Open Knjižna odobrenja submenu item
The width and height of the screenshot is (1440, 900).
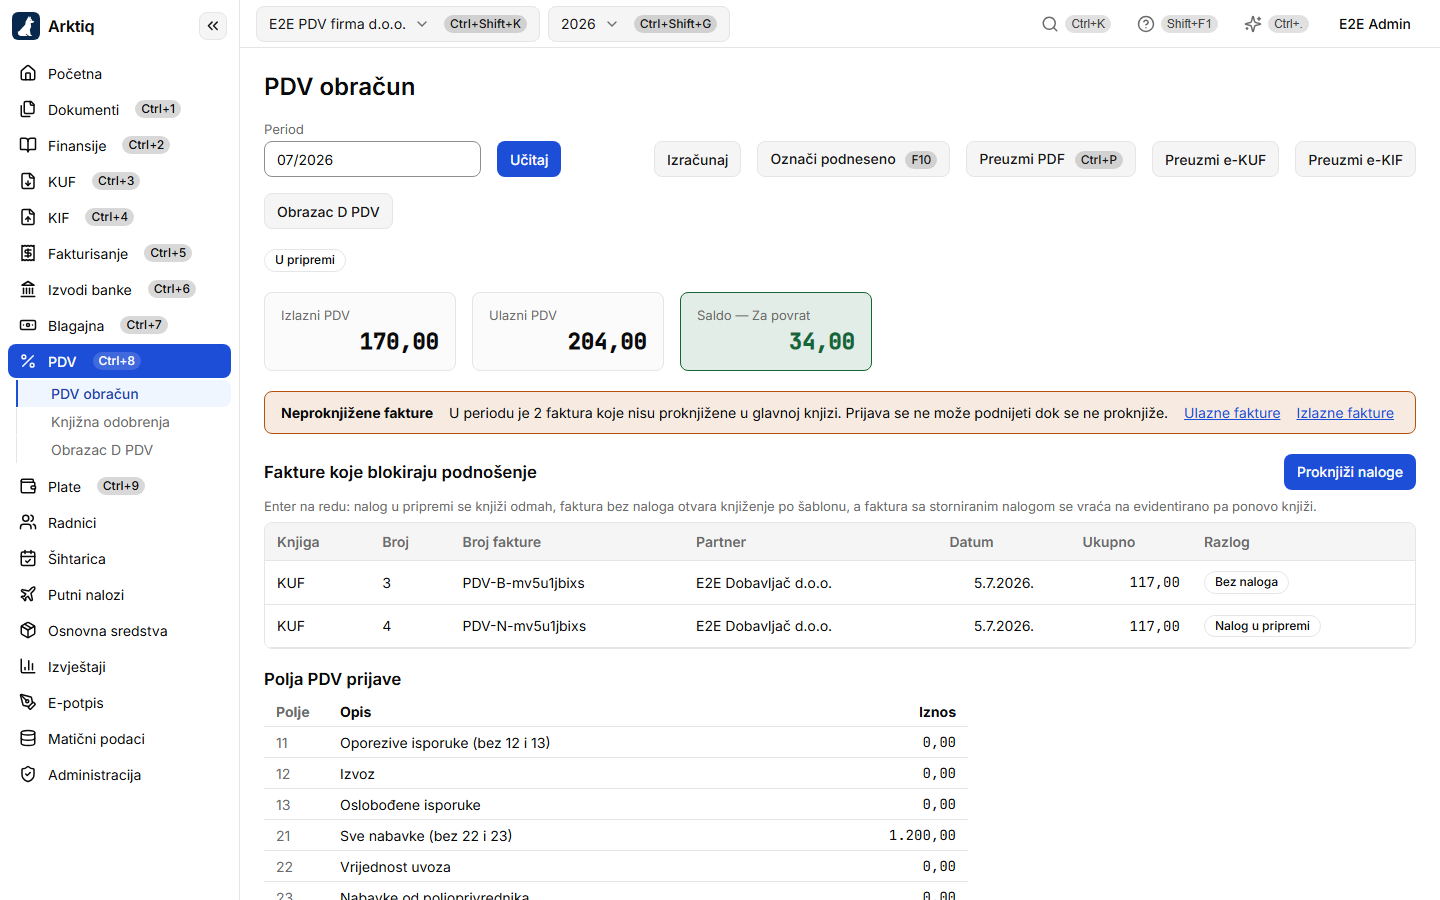(x=124, y=422)
